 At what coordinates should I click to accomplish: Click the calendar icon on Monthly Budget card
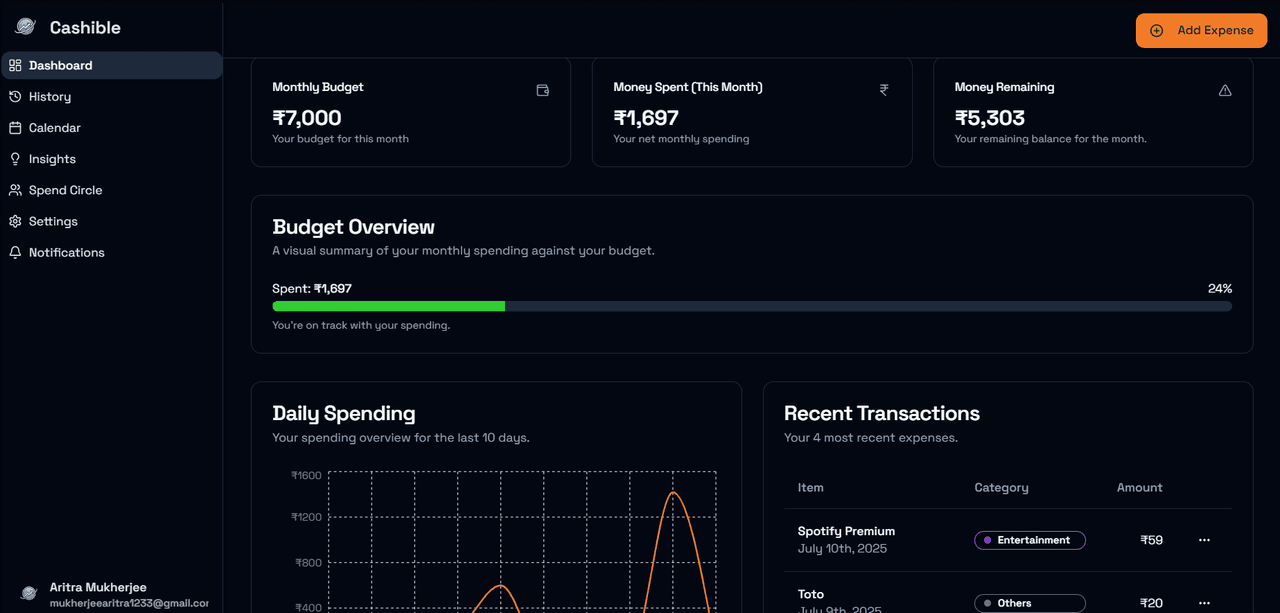[542, 90]
